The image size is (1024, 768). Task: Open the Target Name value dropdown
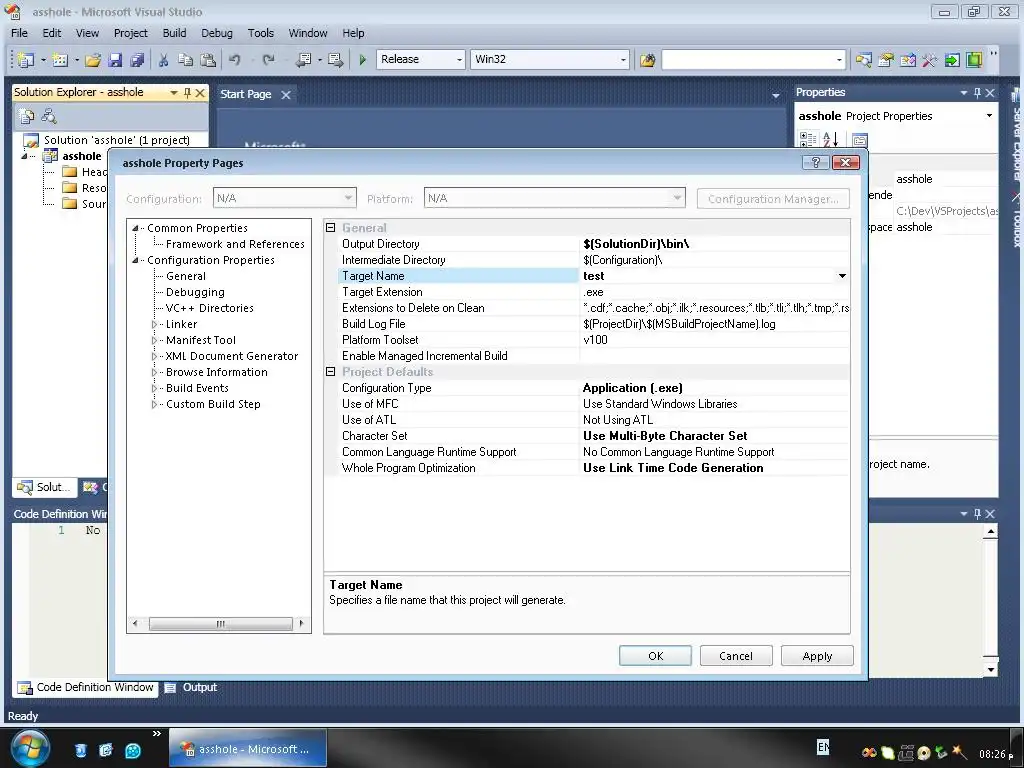coord(842,276)
